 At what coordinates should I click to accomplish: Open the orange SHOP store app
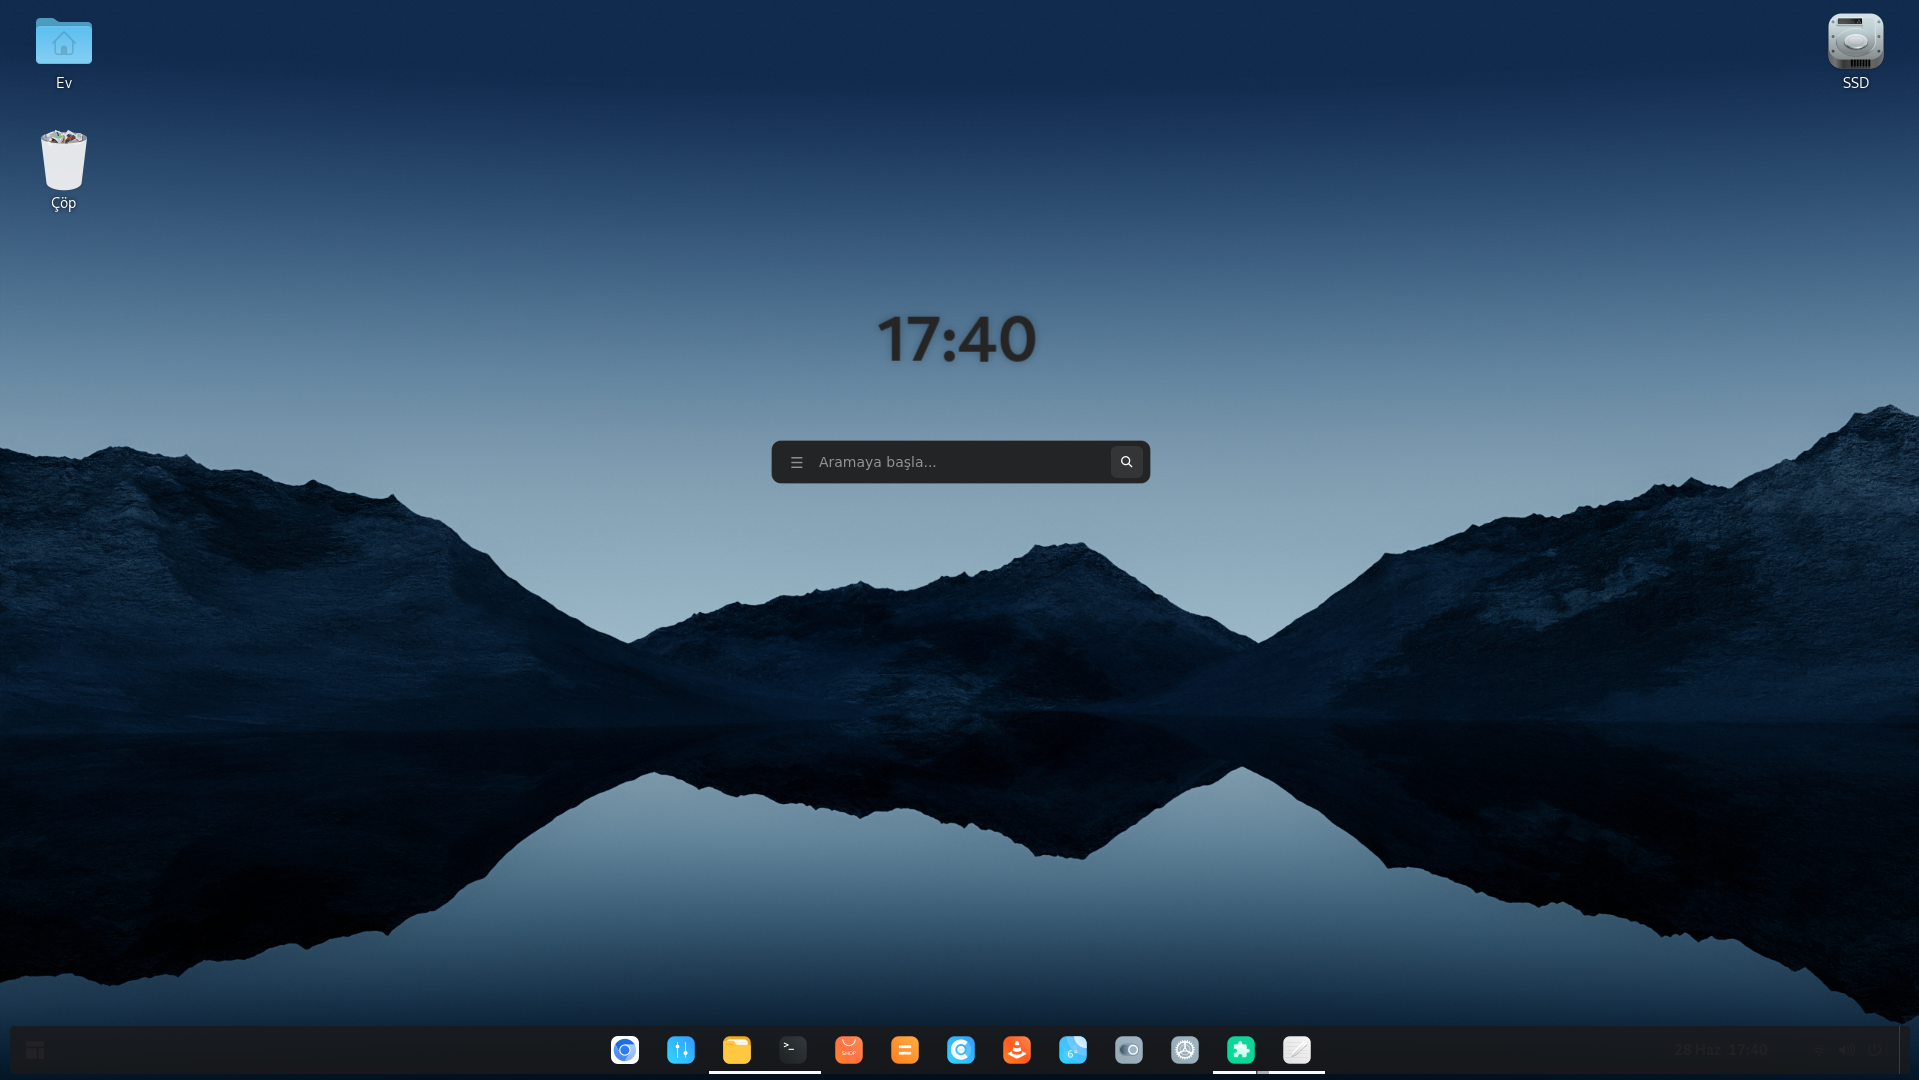pos(849,1050)
